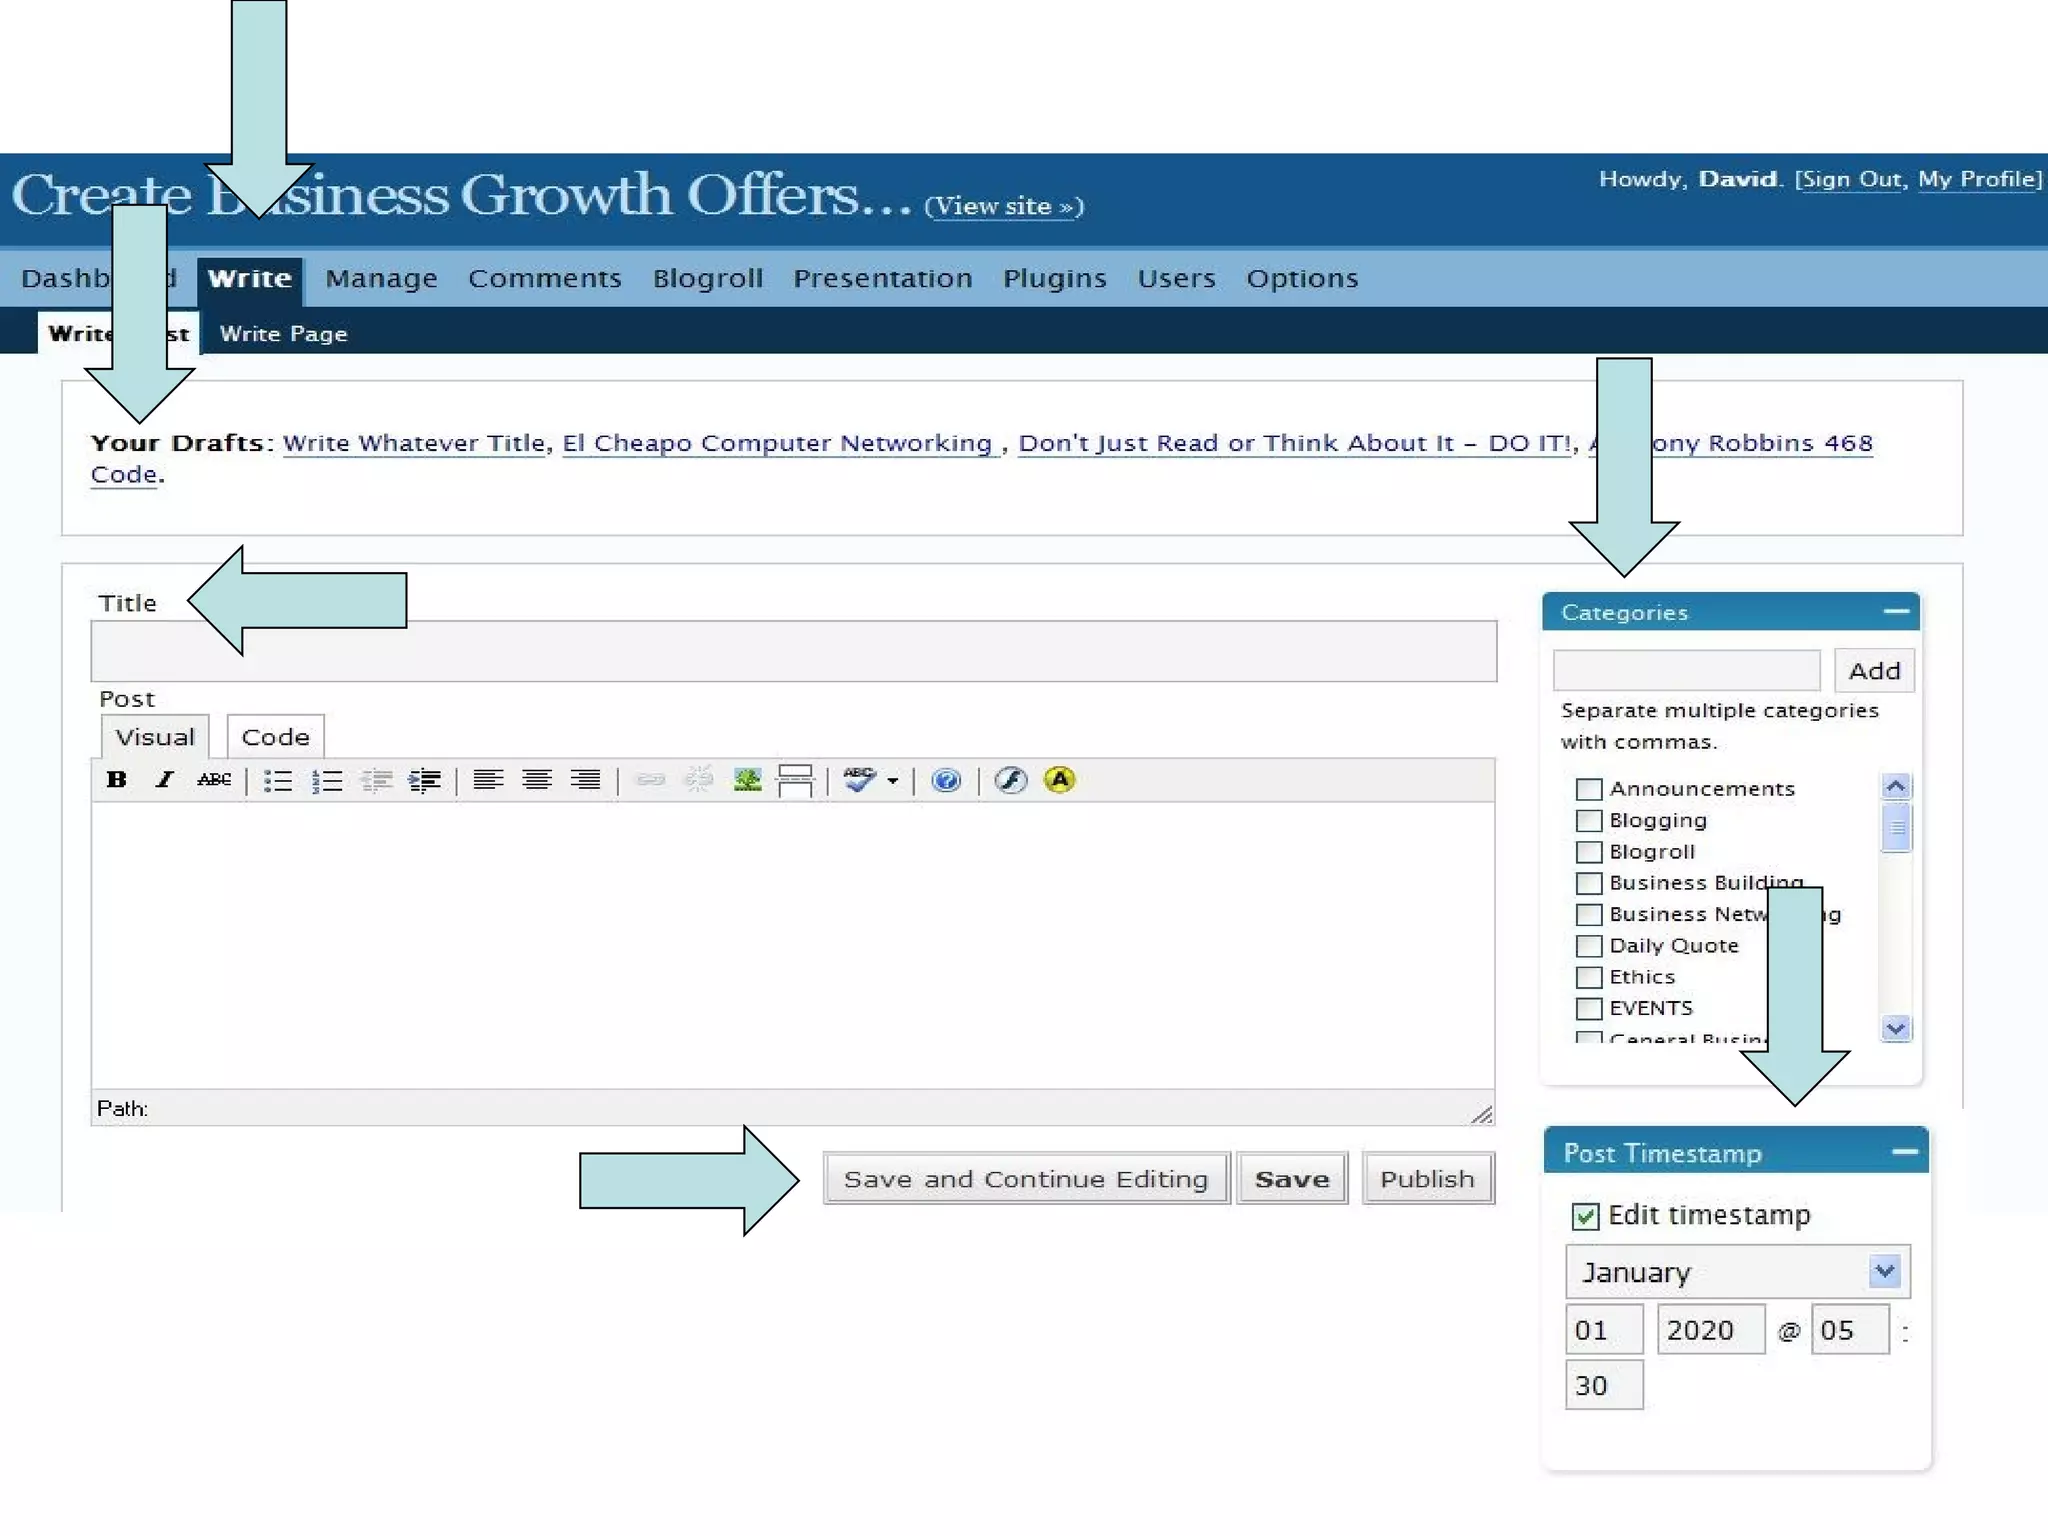Switch to the Code editor tab
The image size is (2048, 1536).
pos(275,737)
